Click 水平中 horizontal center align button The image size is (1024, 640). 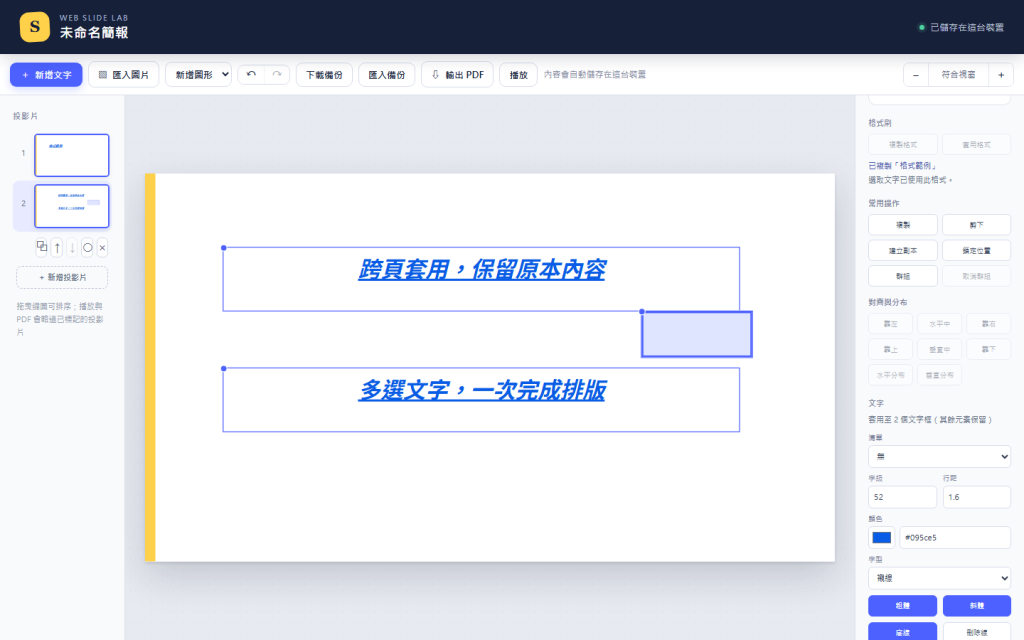[940, 323]
